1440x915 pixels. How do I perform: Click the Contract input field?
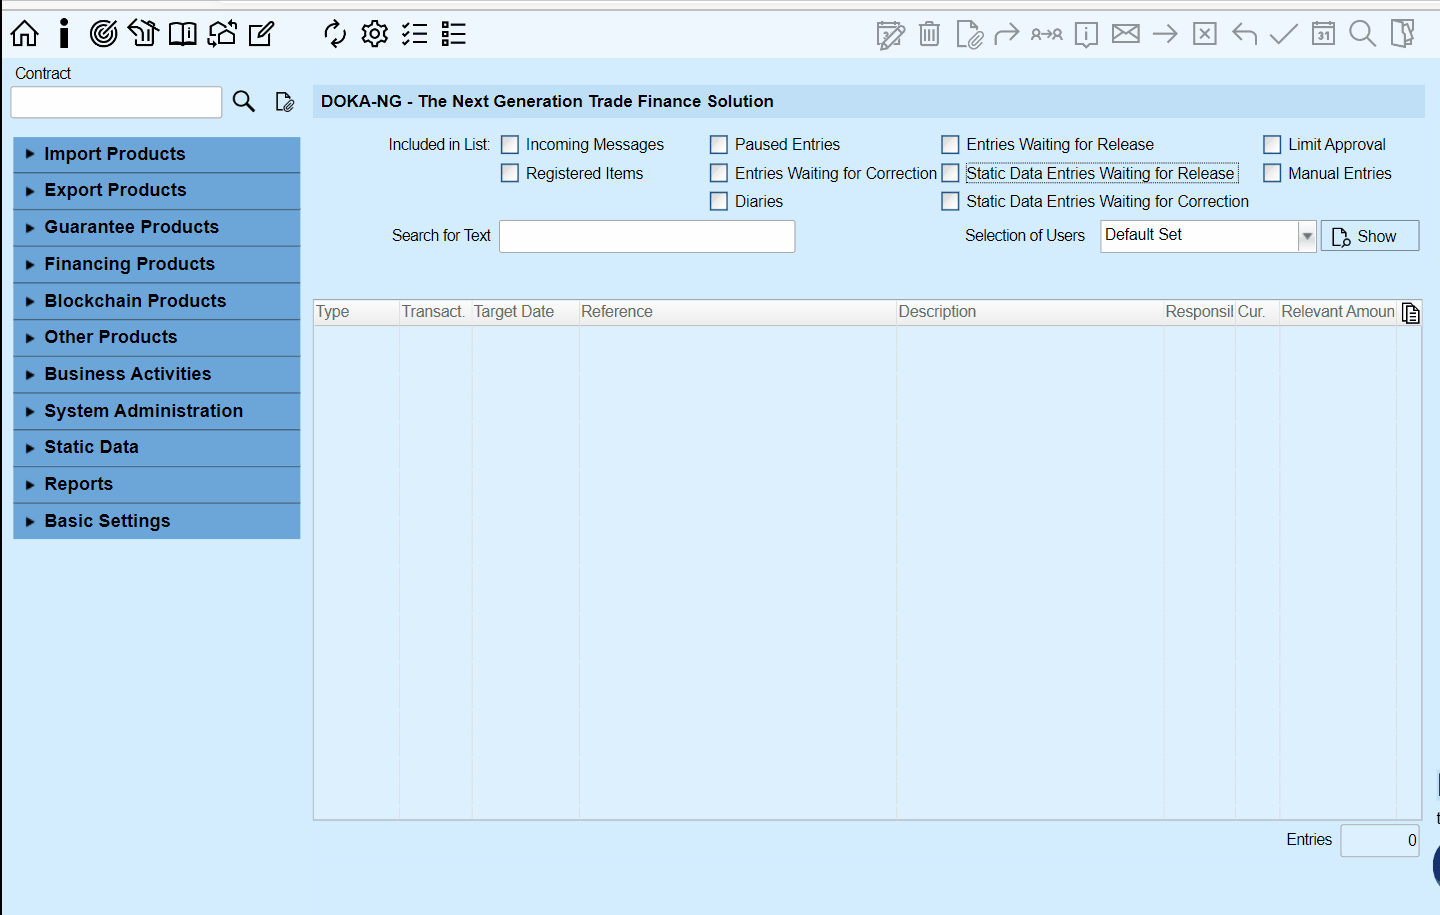(116, 102)
